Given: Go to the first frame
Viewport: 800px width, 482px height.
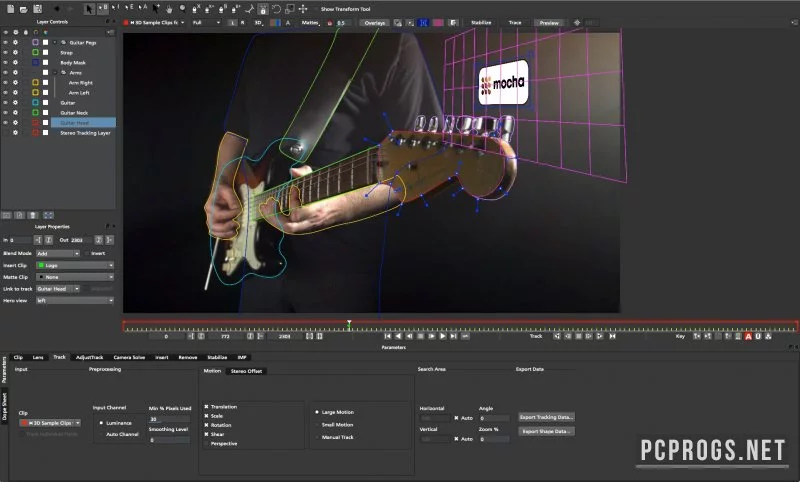Looking at the screenshot, I should (387, 336).
